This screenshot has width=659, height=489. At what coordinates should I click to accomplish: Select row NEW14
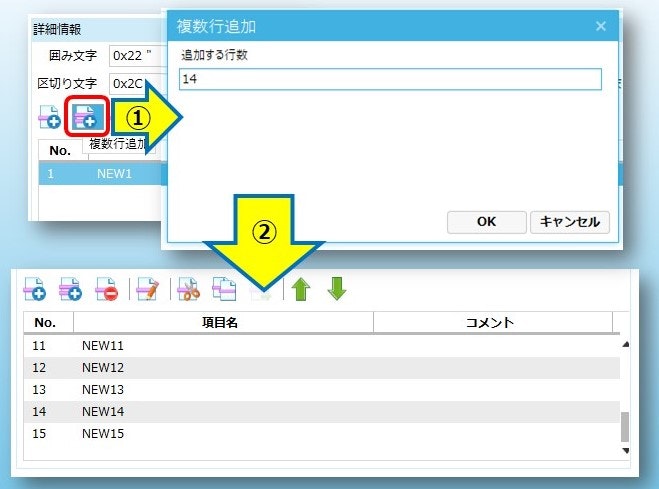coord(322,411)
